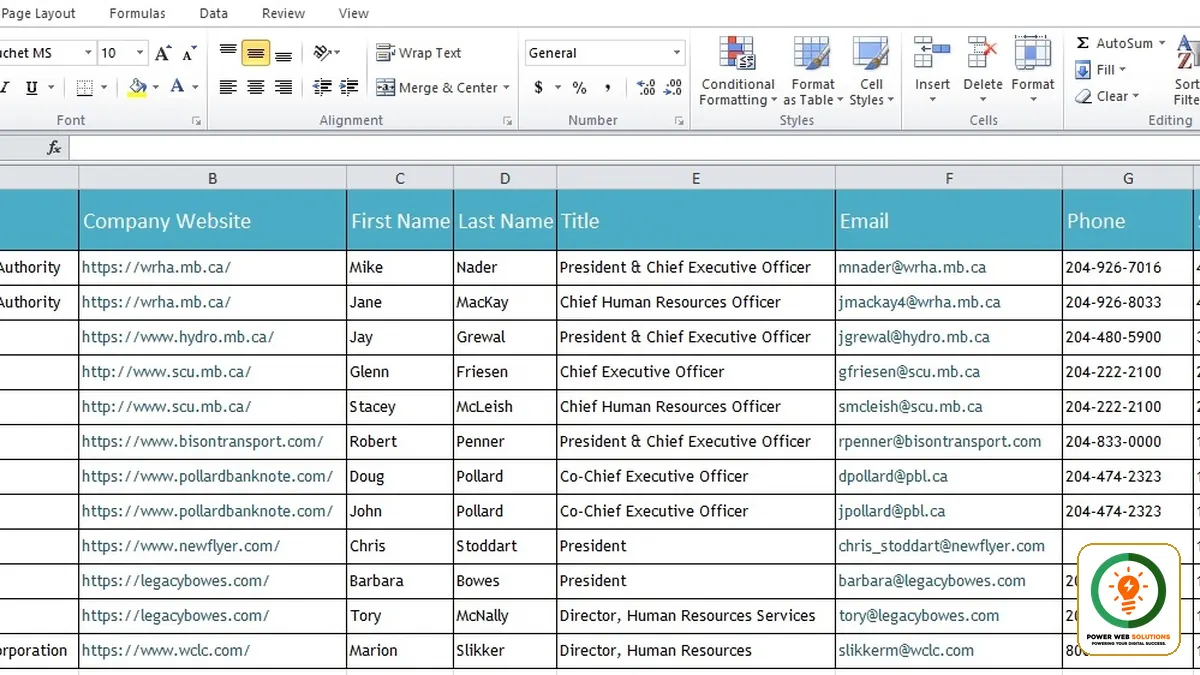This screenshot has height=675, width=1200.
Task: Switch to Page Layout tab
Action: 38,14
